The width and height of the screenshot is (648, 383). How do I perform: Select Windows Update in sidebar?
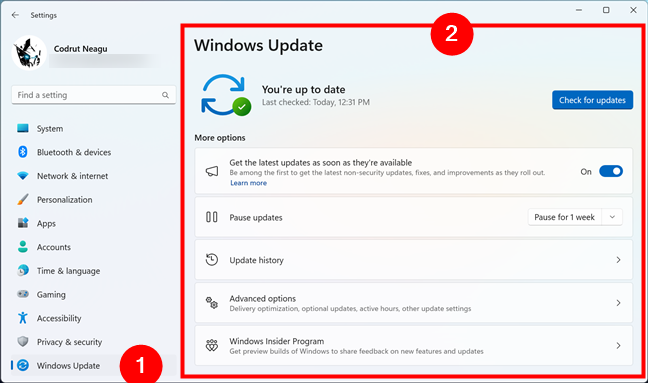(x=94, y=366)
